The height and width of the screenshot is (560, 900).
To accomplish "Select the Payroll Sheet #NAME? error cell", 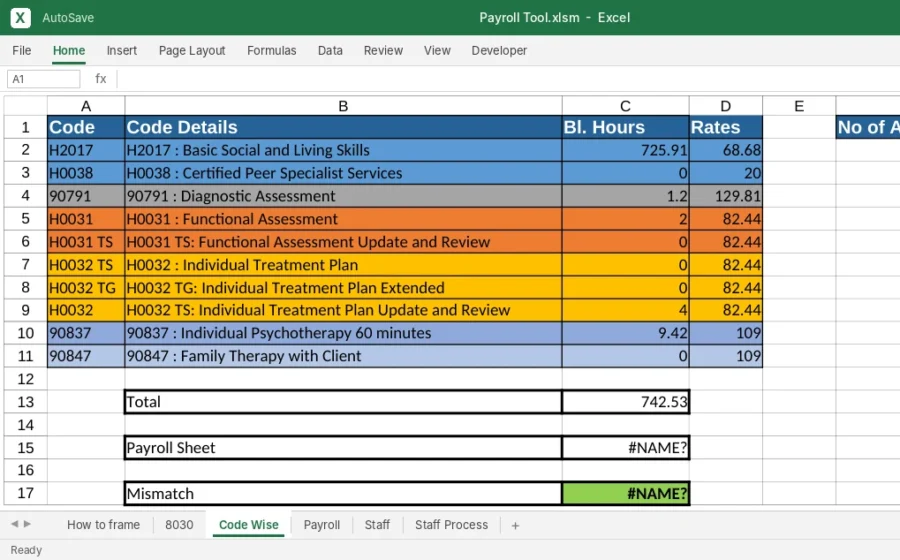I will (x=626, y=448).
